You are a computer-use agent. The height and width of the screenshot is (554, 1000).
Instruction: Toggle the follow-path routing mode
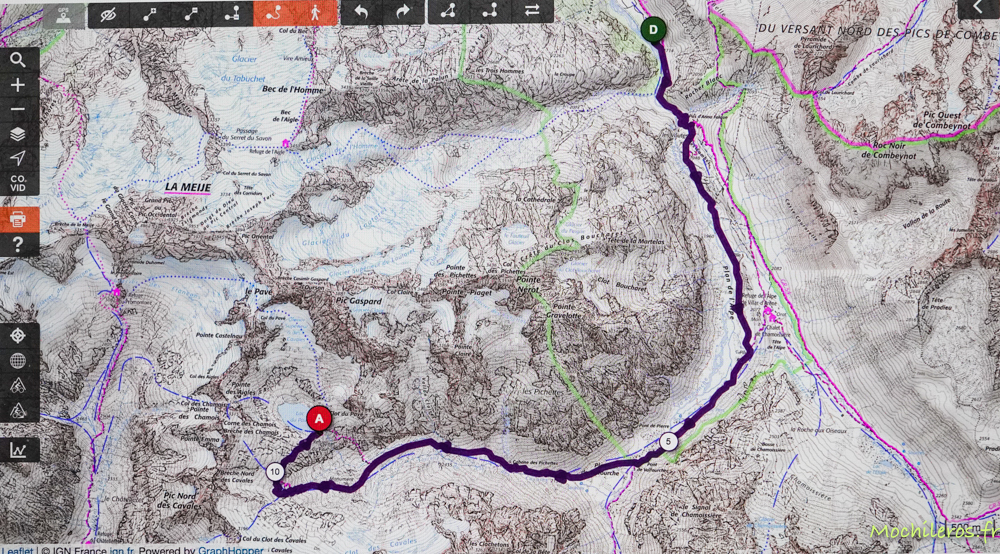tap(274, 13)
